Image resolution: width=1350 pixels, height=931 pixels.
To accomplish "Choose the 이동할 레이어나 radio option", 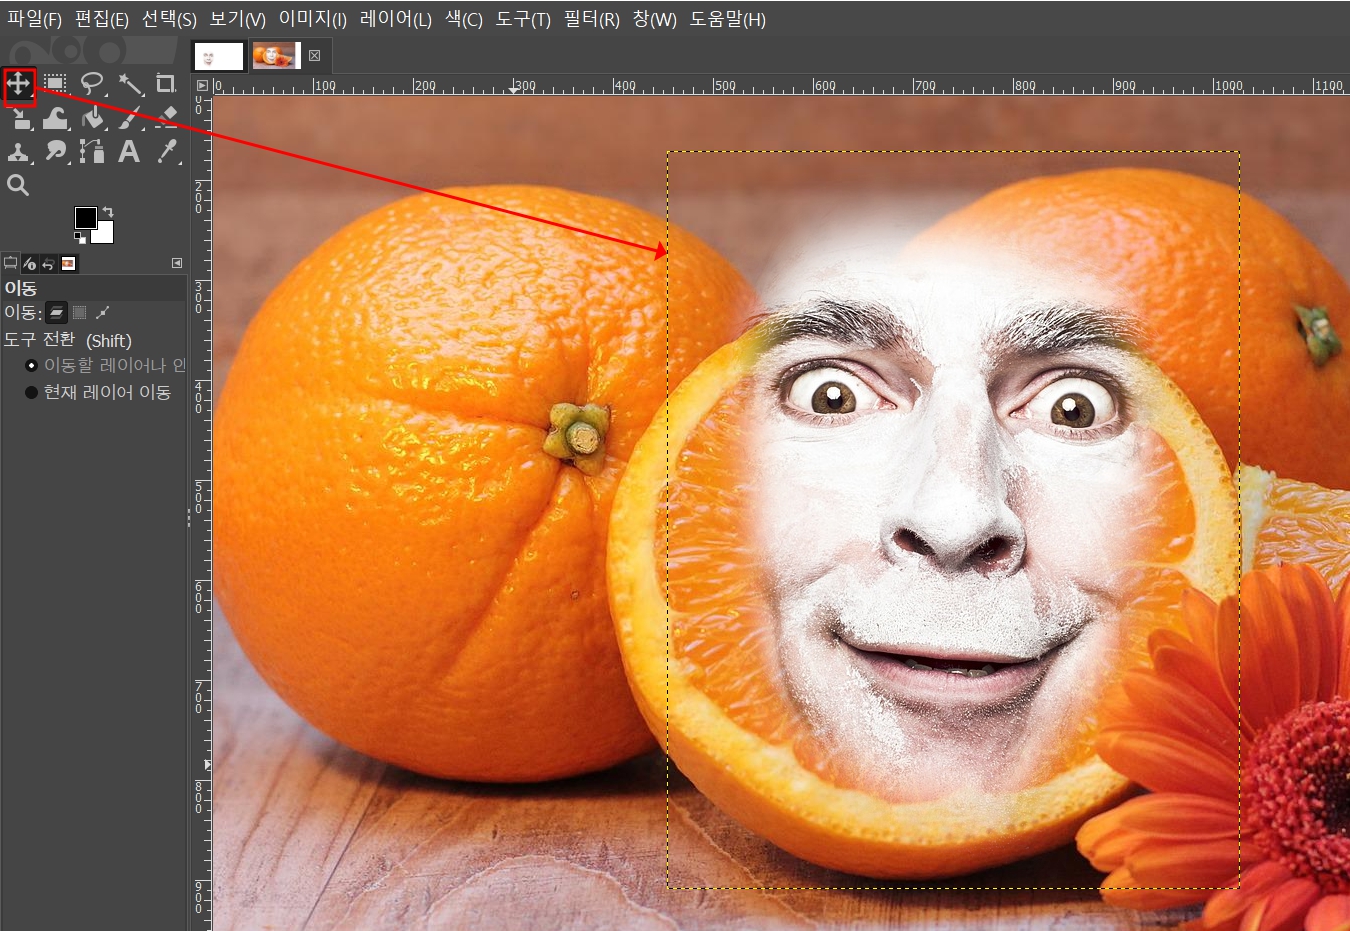I will [105, 365].
